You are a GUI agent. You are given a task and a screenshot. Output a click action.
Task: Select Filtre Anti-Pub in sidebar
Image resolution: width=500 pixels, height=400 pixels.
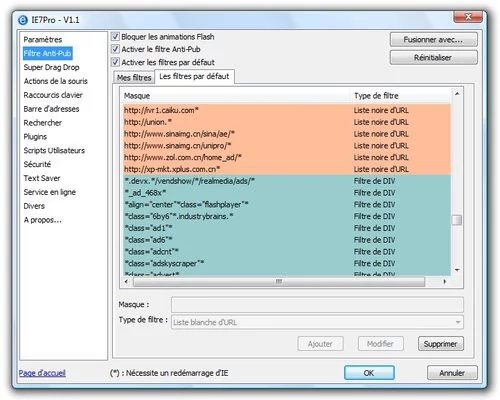pyautogui.click(x=47, y=53)
